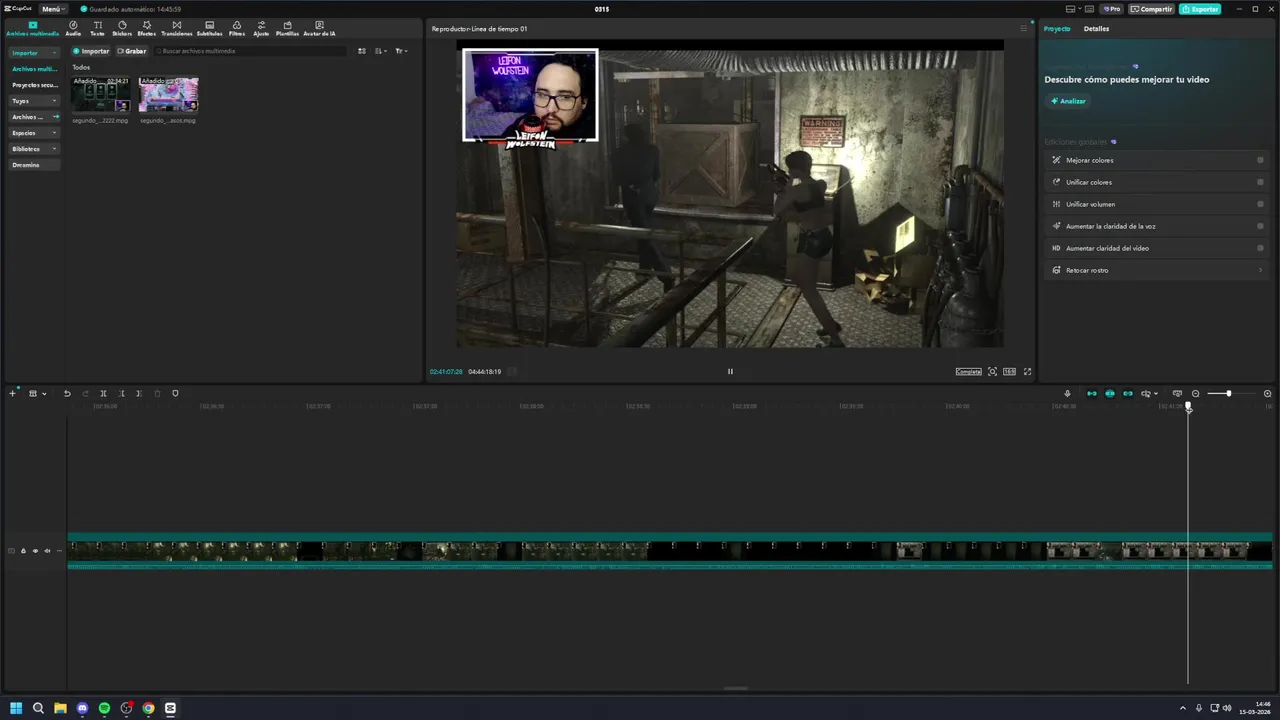The height and width of the screenshot is (720, 1280).
Task: Open the media sort options dropdown
Action: pyautogui.click(x=381, y=51)
